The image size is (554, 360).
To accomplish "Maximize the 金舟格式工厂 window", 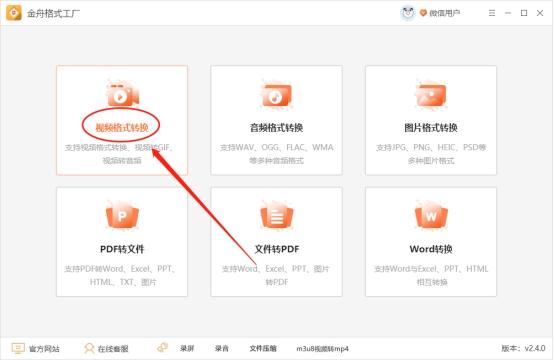I will click(524, 13).
